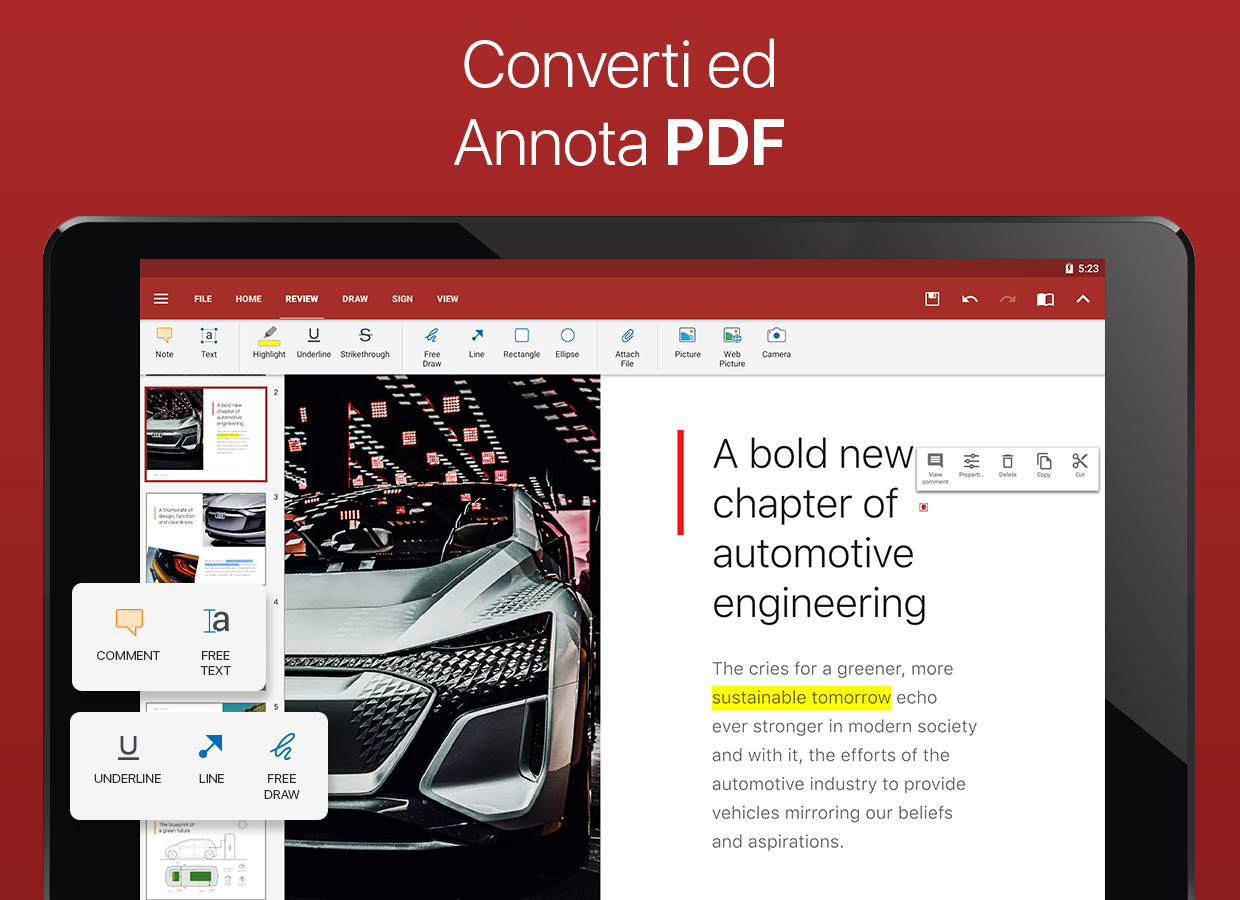1240x900 pixels.
Task: Undo the last action
Action: (x=970, y=299)
